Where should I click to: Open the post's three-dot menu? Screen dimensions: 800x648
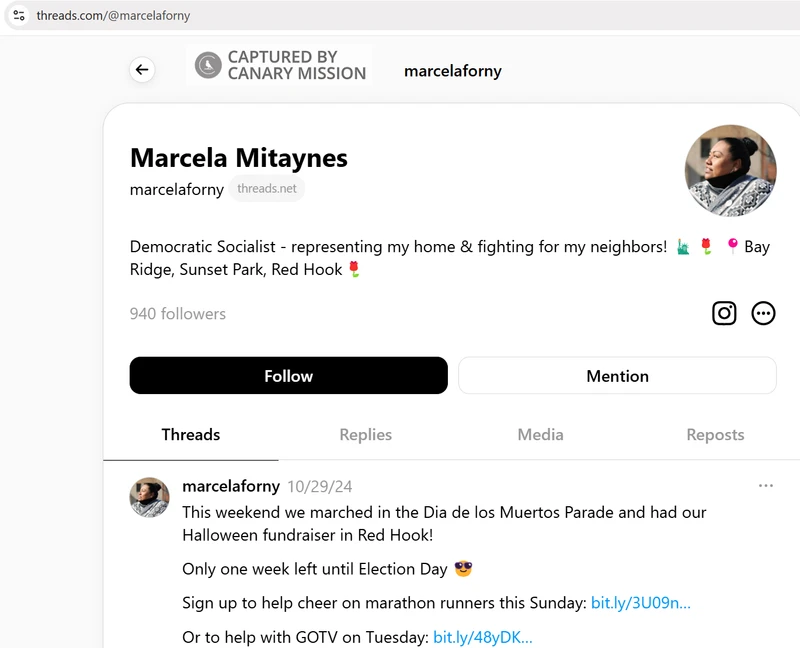[x=765, y=486]
